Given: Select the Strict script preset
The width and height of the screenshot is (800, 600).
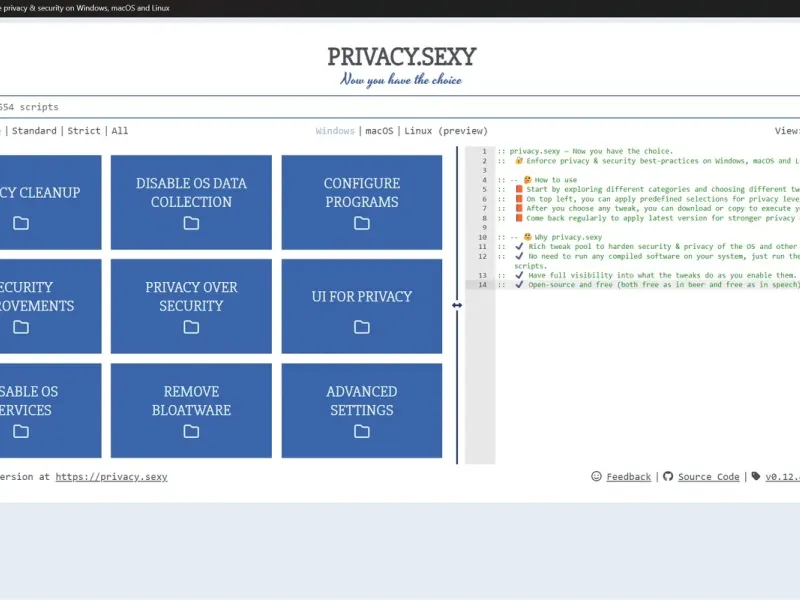Looking at the screenshot, I should click(x=84, y=131).
